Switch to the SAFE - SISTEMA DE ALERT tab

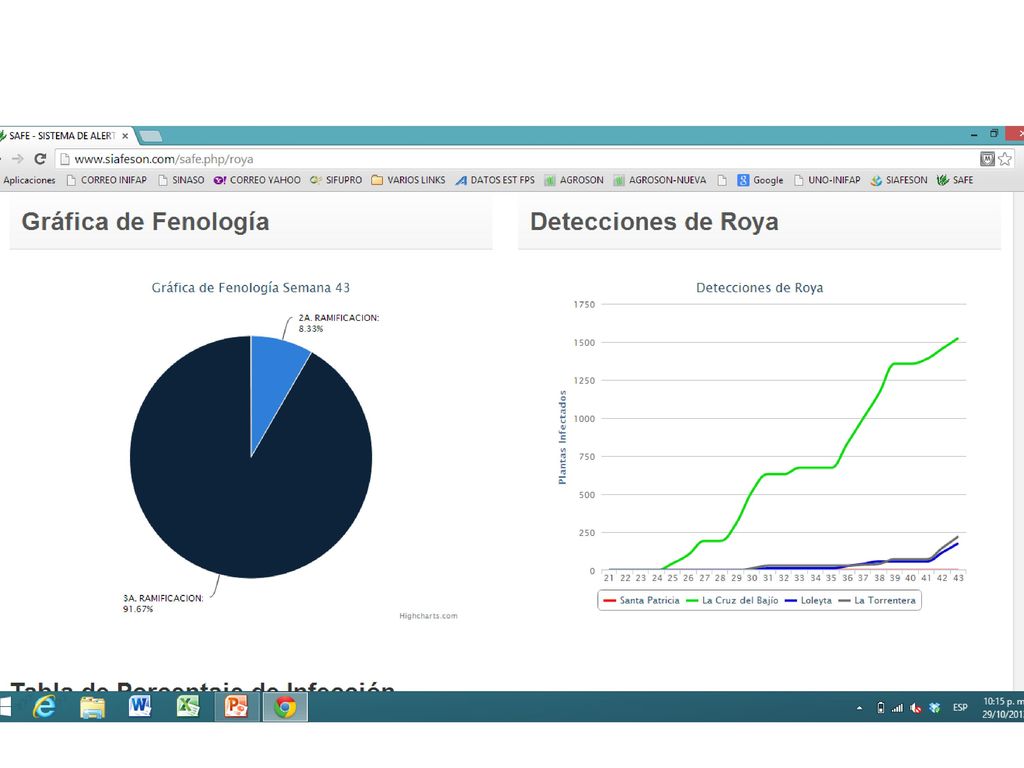click(62, 136)
